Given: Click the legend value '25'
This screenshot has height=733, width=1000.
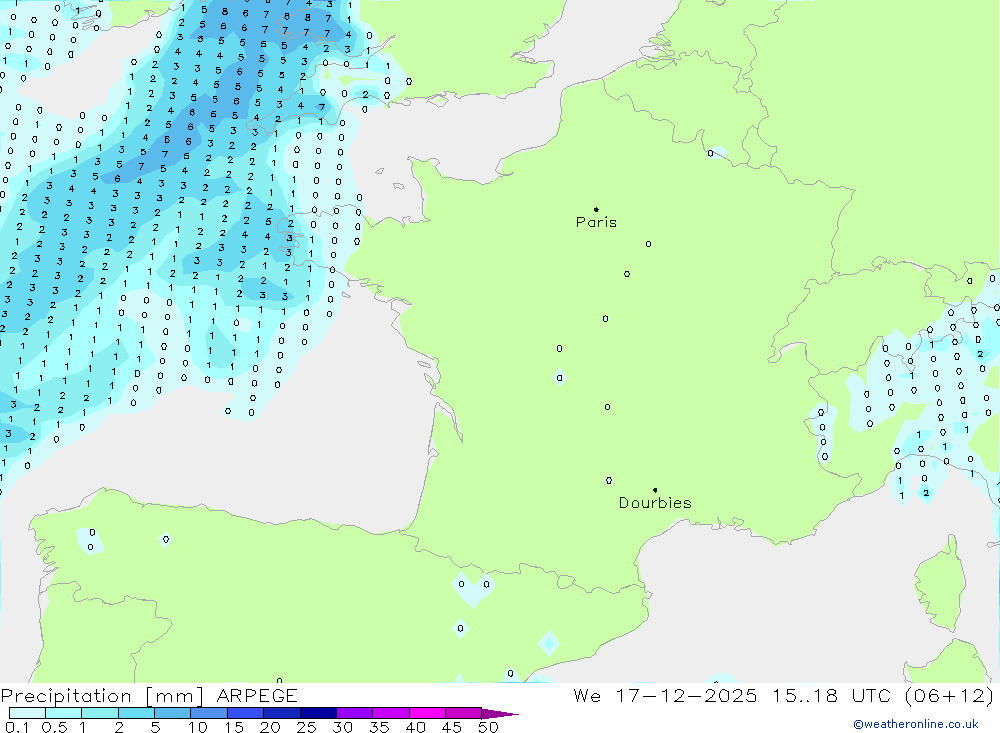Looking at the screenshot, I should [306, 727].
